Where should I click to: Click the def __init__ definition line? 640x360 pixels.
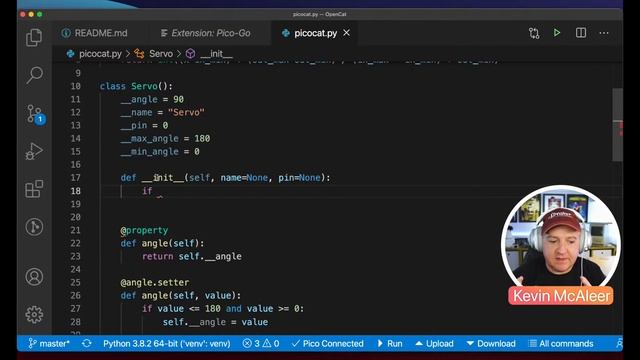tap(225, 178)
